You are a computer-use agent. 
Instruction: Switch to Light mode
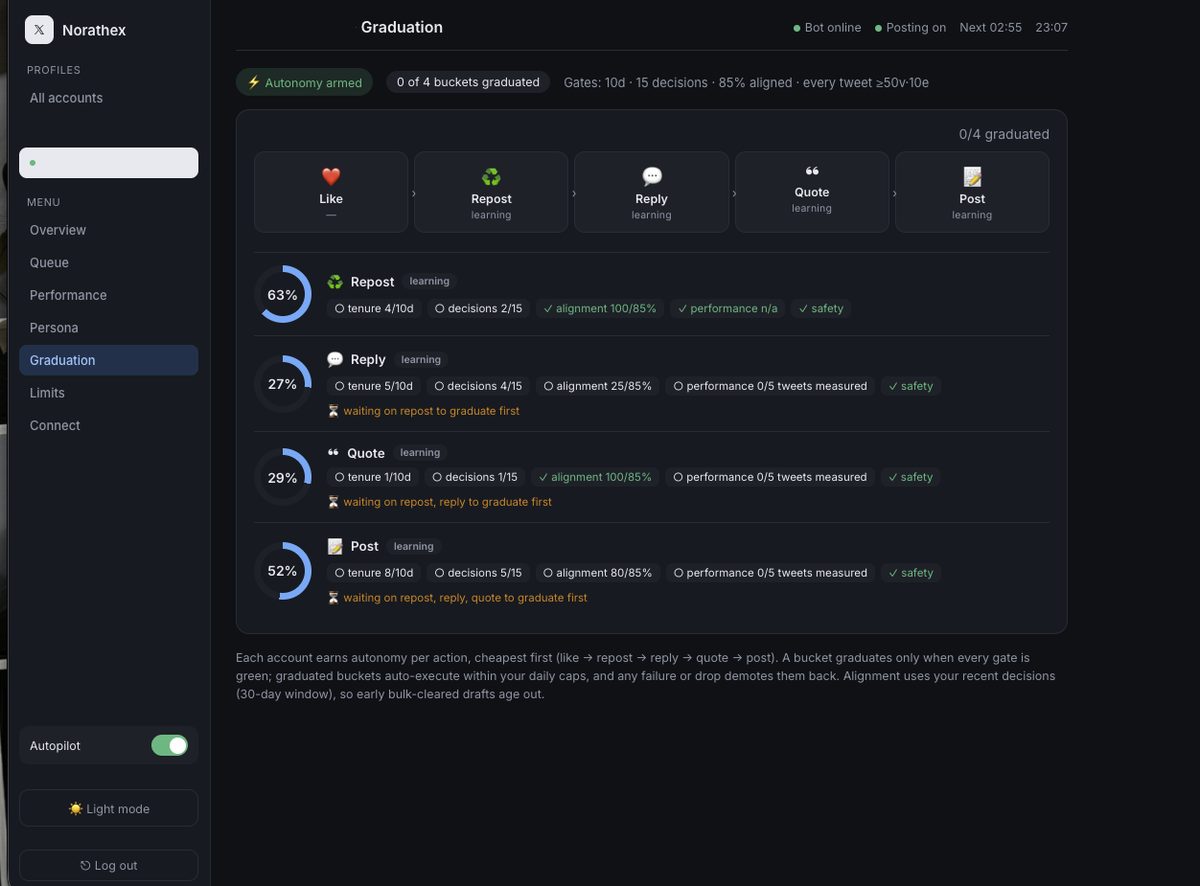(x=109, y=809)
